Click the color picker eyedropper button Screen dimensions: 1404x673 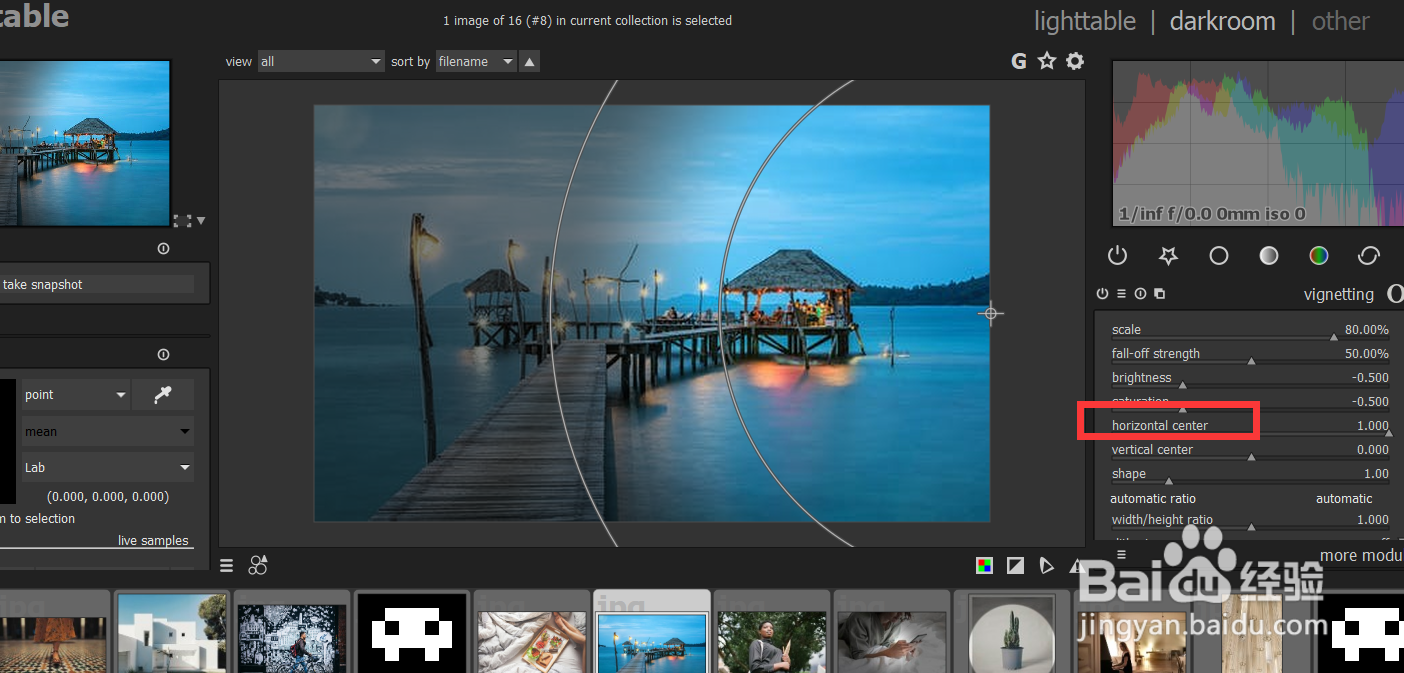click(x=163, y=395)
